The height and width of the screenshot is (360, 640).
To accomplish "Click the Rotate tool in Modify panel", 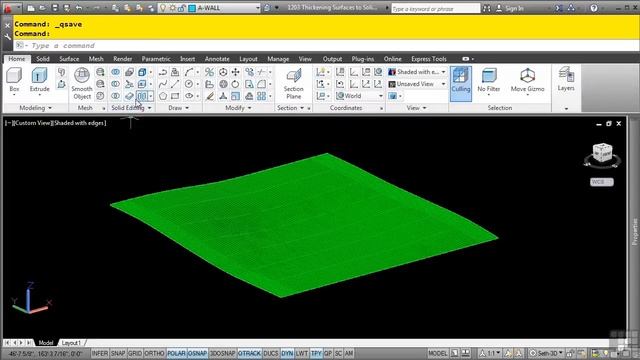I will click(x=236, y=84).
